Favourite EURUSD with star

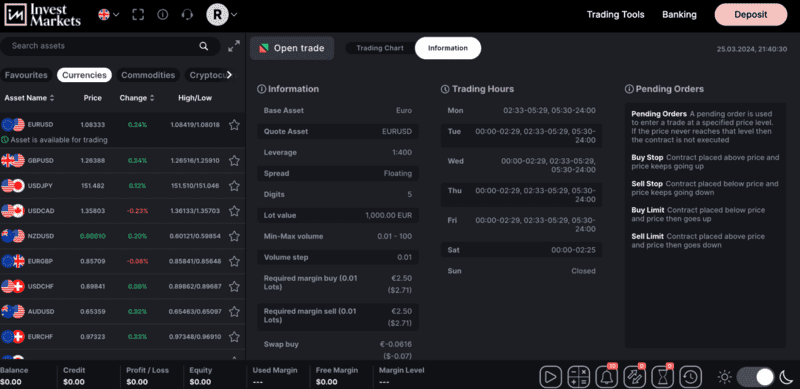click(234, 125)
